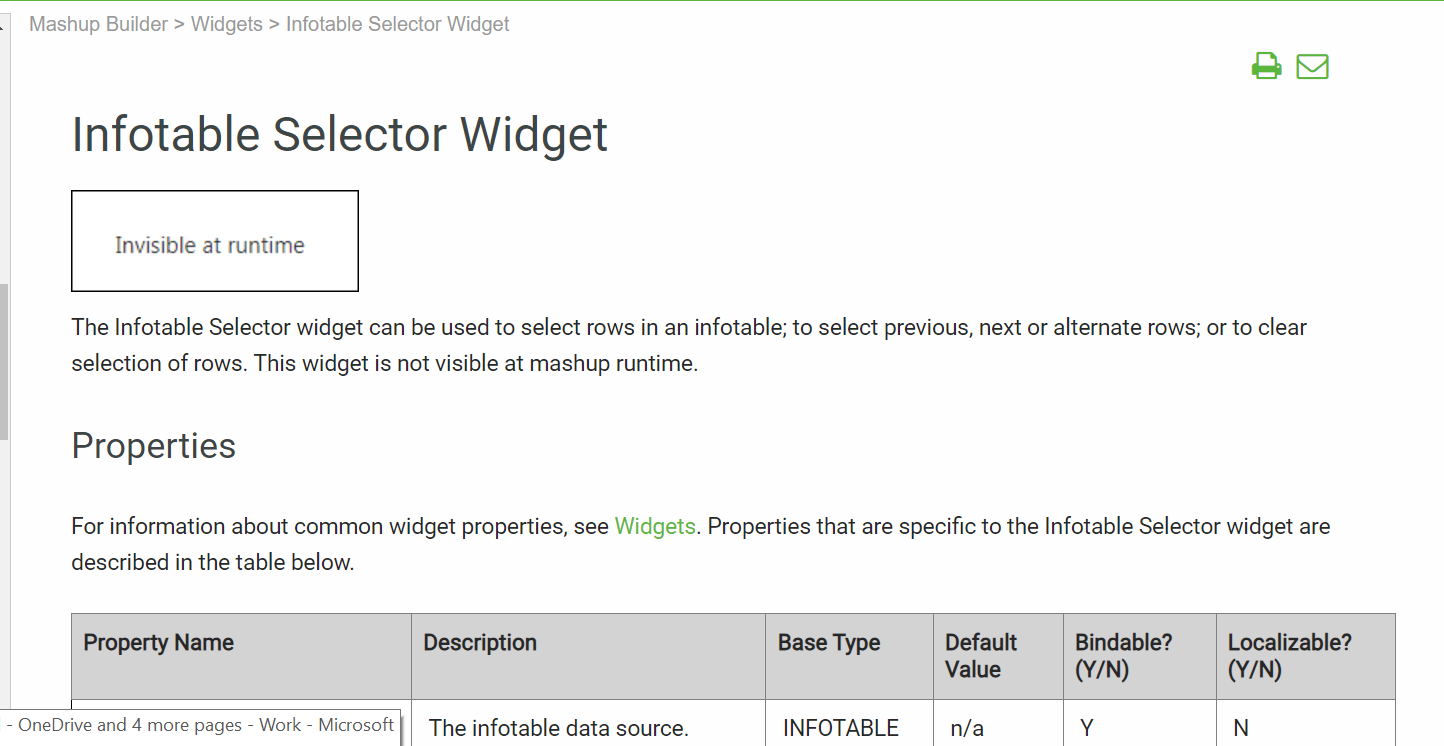Viewport: 1444px width, 746px height.
Task: Click the Invisible at runtime widget image
Action: click(215, 241)
